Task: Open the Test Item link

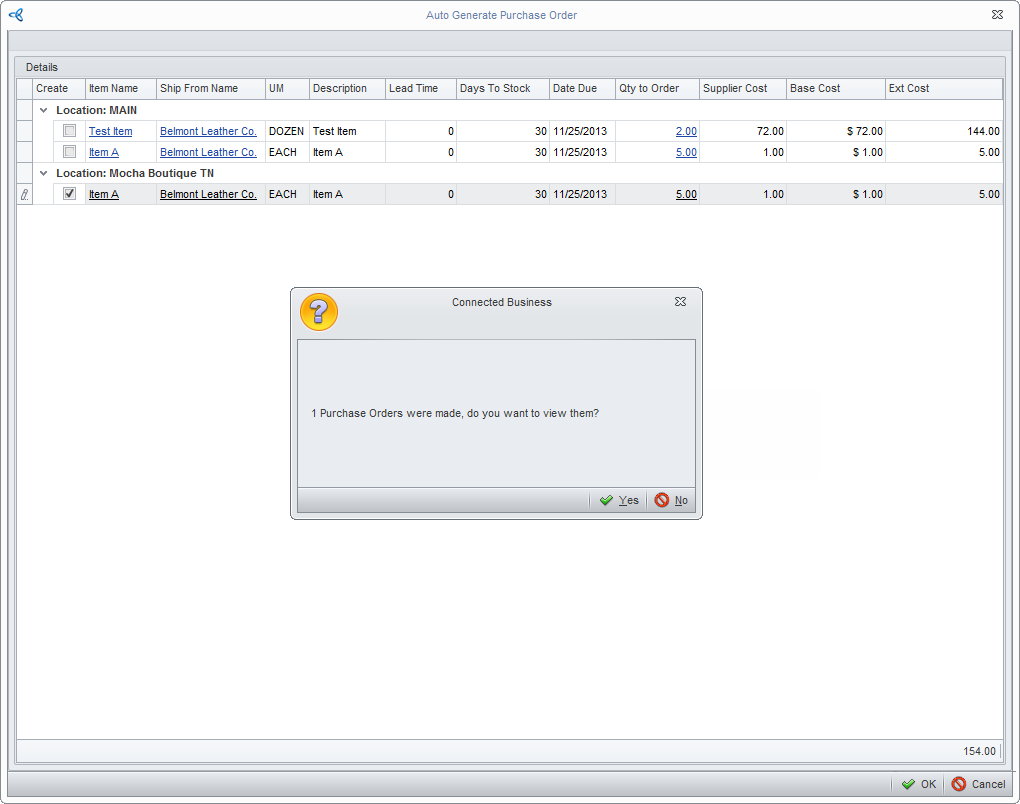Action: (x=110, y=131)
